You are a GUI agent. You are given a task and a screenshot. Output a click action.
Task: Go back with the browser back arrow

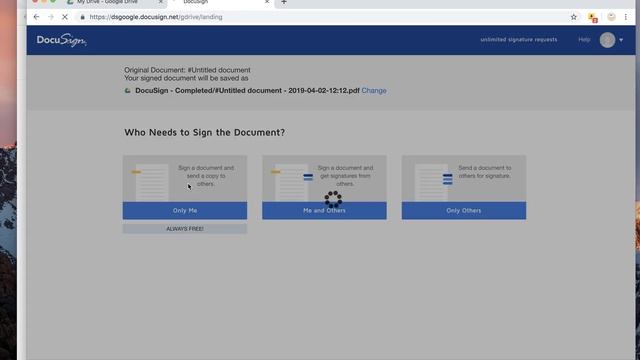point(36,17)
